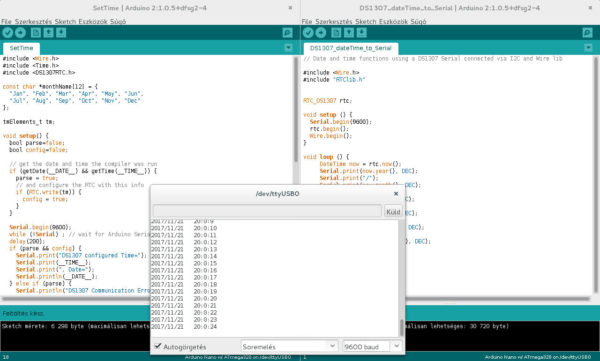This screenshot has height=361, width=600.
Task: Click the RTC_DS1307 rtc; code line
Action: click(328, 101)
